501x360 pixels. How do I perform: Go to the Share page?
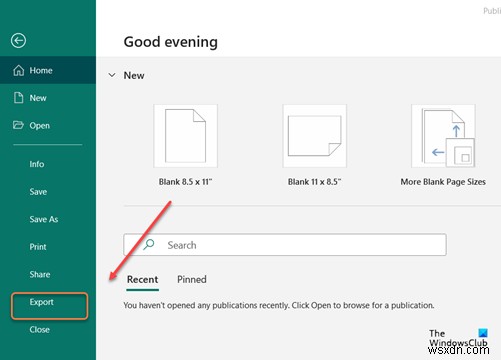tap(40, 274)
